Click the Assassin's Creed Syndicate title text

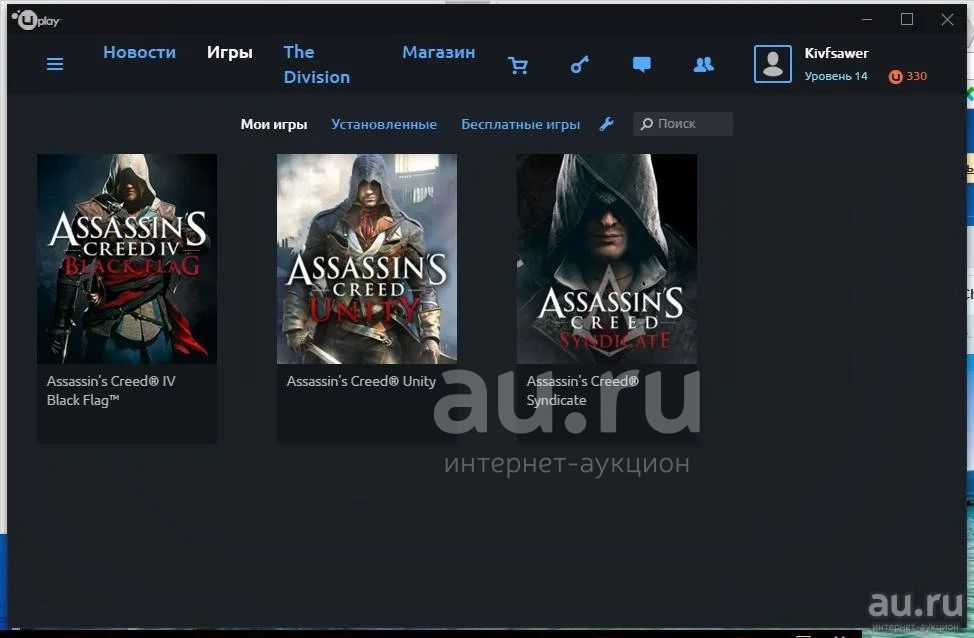click(x=583, y=391)
